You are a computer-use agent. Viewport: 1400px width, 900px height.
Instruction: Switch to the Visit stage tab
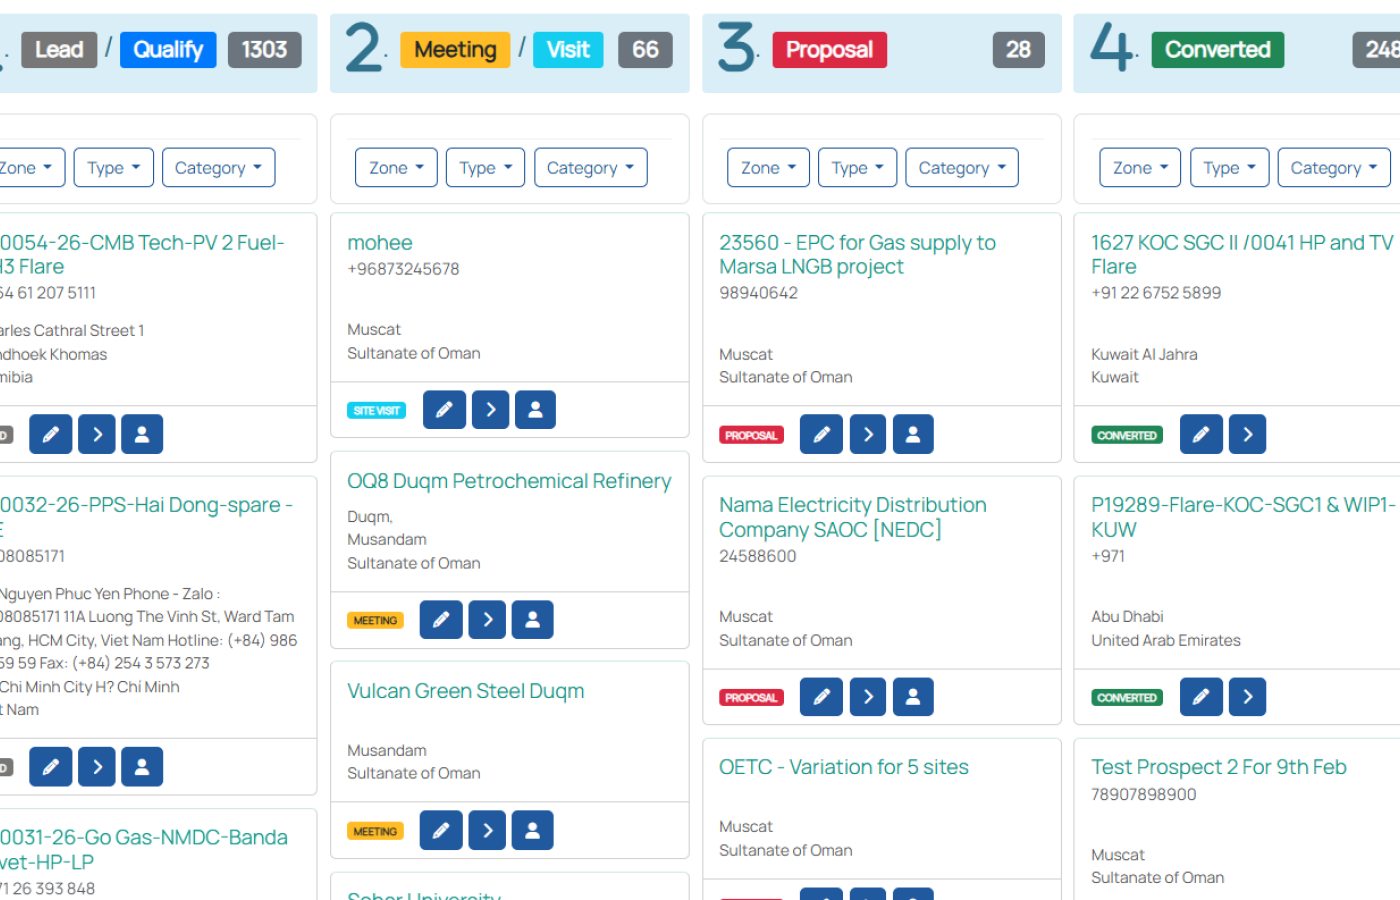(568, 49)
